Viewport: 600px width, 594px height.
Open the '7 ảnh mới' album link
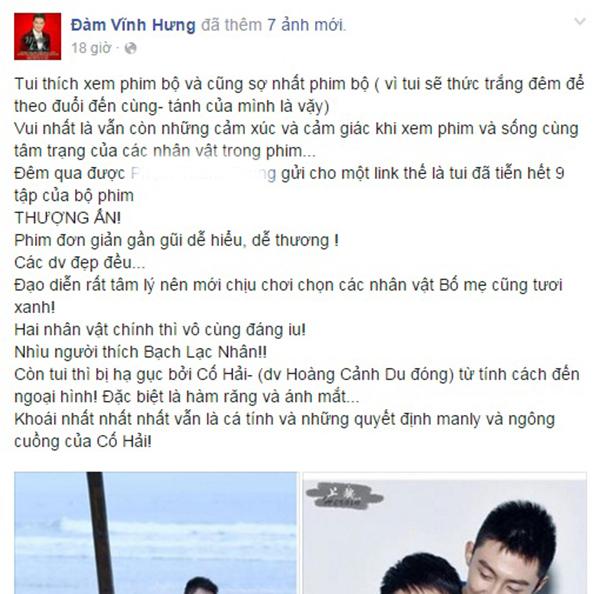(306, 25)
